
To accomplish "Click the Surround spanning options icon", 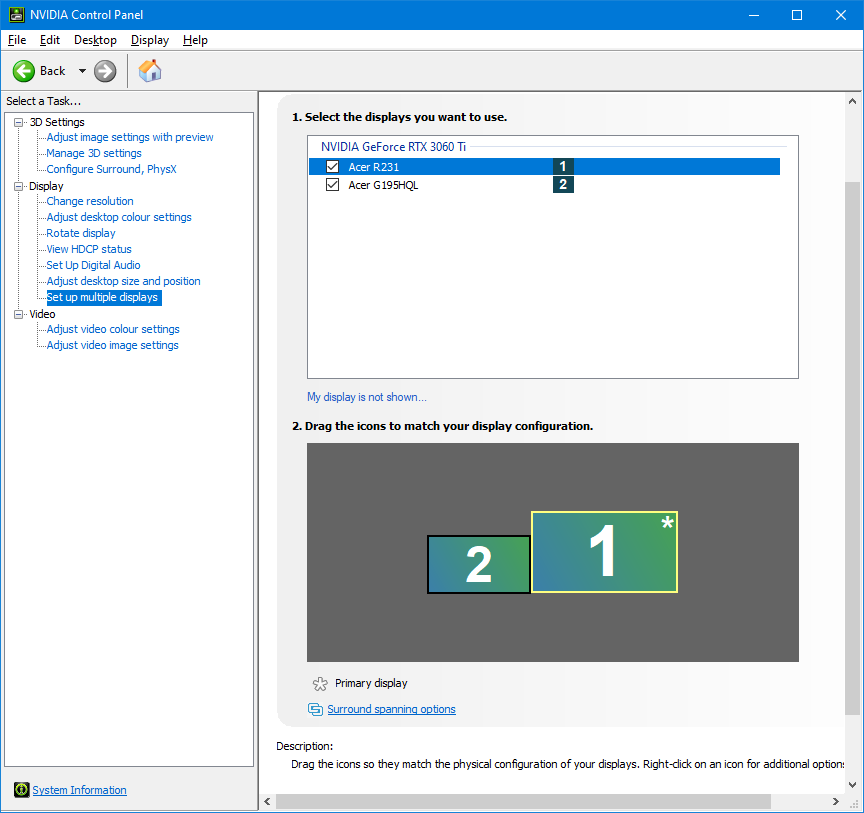I will pos(315,709).
